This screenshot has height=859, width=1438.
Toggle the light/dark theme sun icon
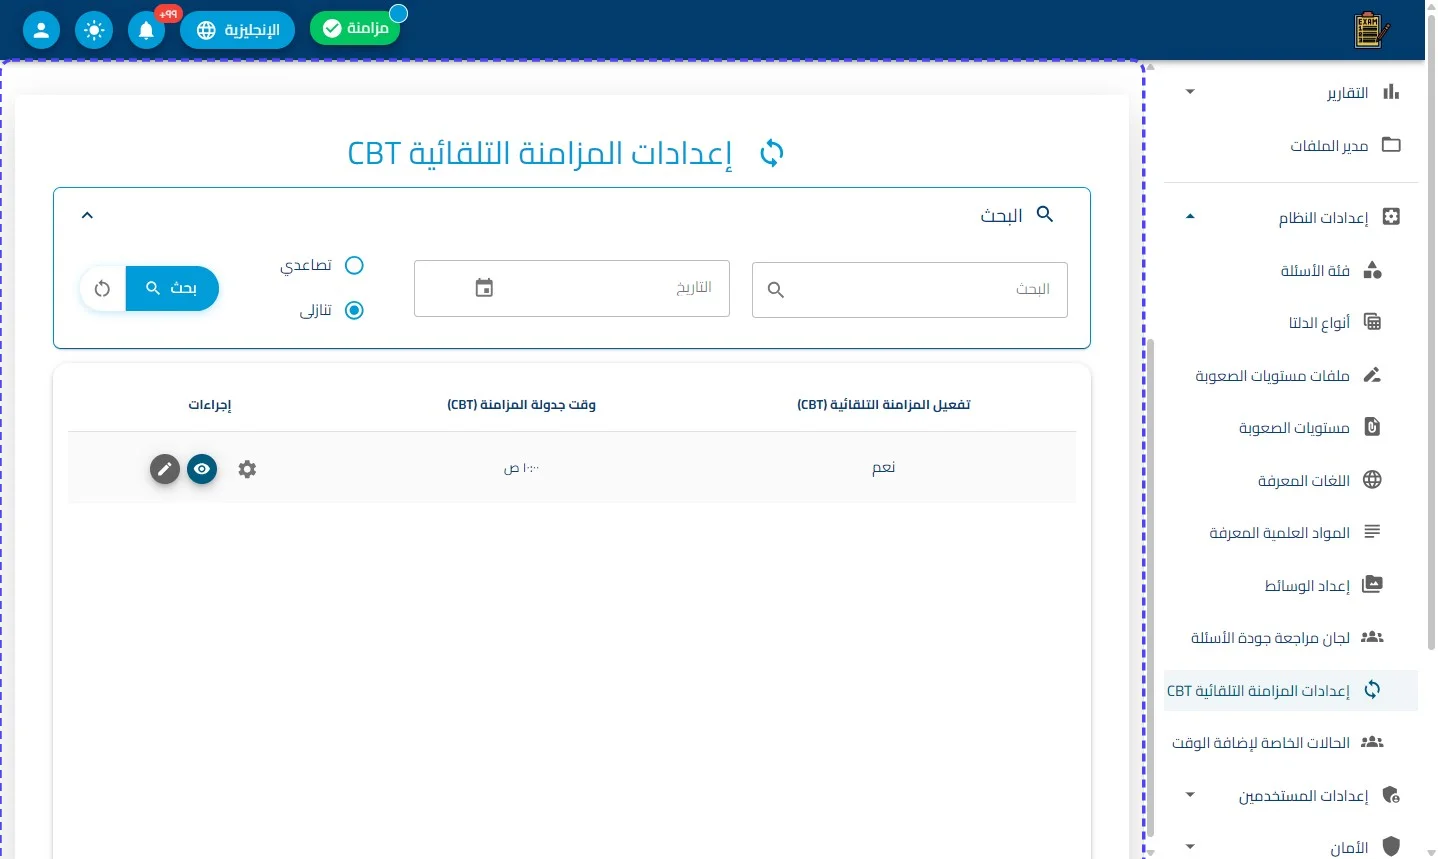pos(94,30)
